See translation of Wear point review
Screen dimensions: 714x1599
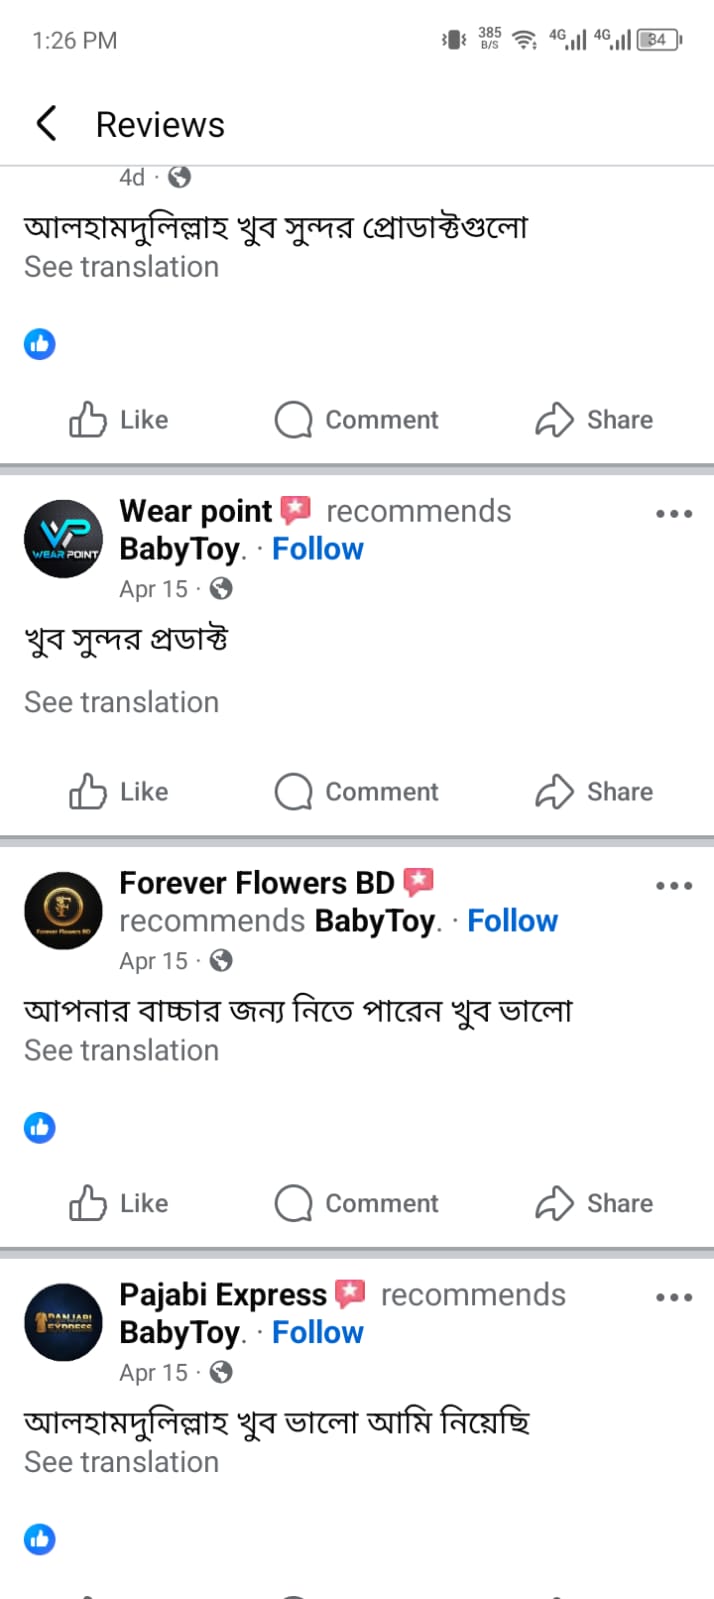click(x=121, y=702)
